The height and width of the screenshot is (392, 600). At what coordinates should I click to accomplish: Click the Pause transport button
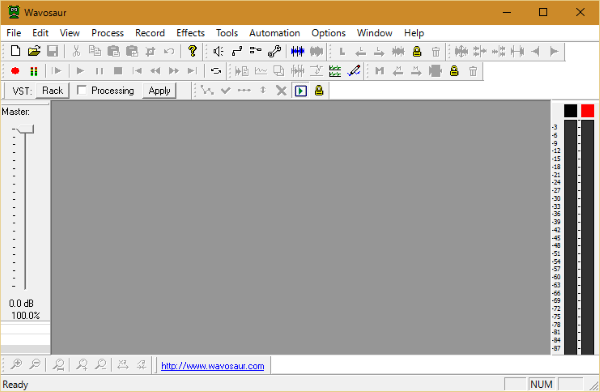point(99,71)
